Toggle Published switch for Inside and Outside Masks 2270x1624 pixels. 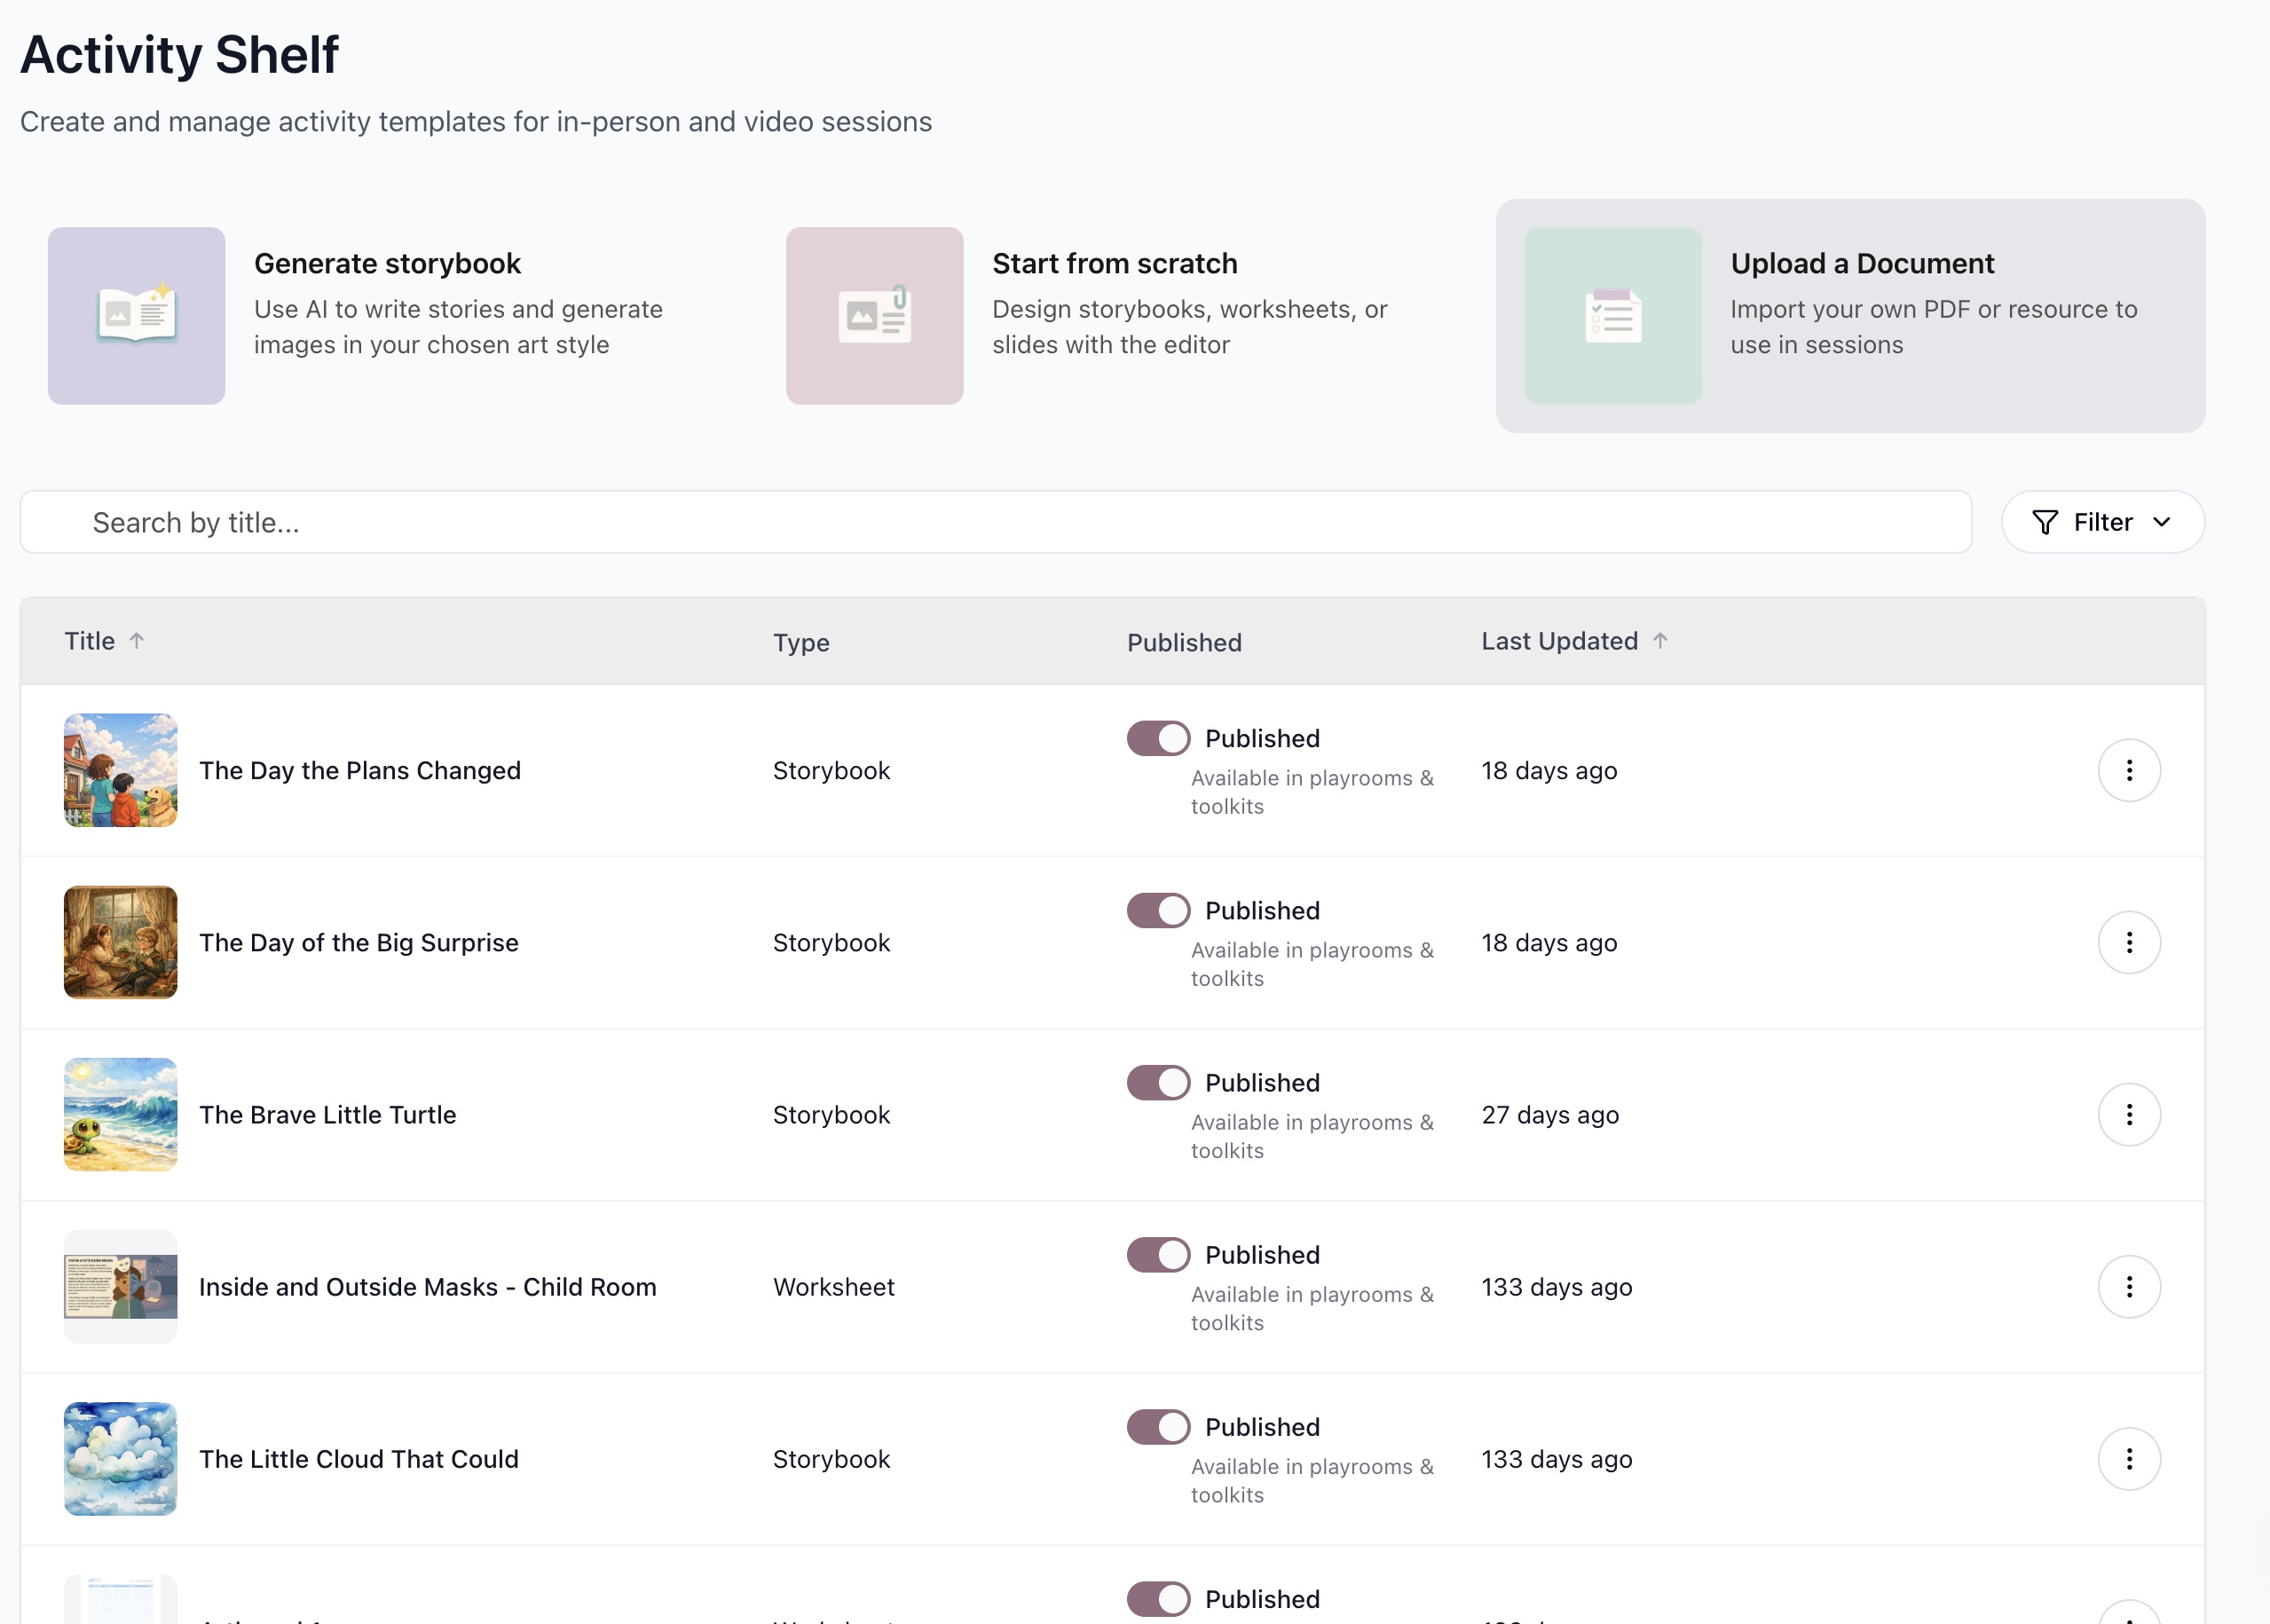tap(1158, 1254)
